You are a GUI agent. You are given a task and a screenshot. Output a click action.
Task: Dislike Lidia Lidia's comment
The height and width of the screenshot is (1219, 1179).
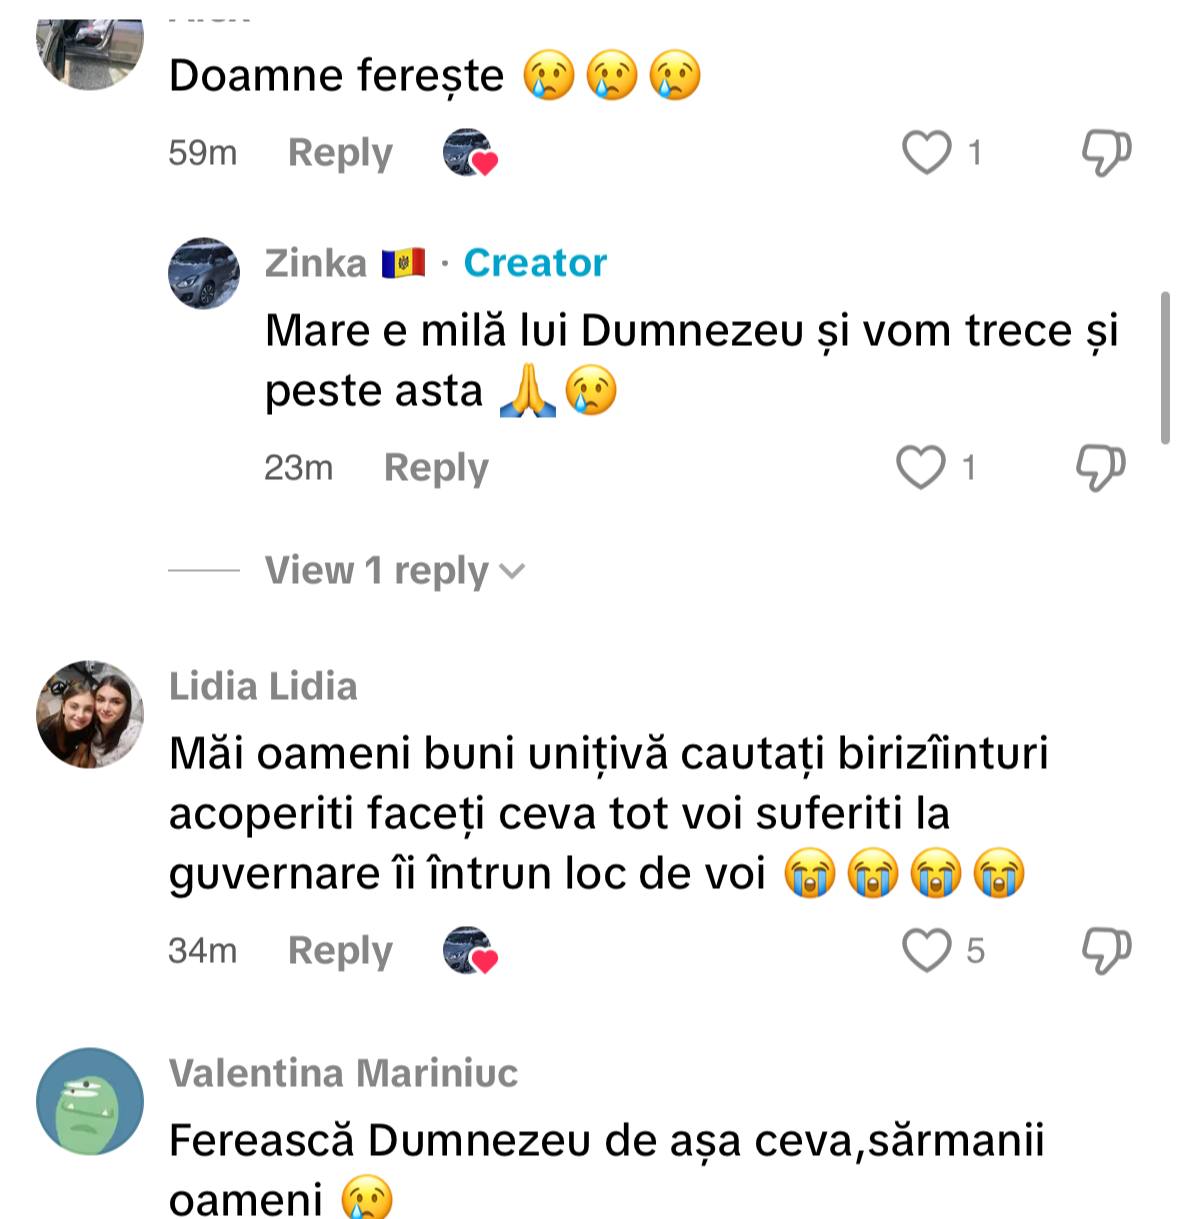[1106, 950]
